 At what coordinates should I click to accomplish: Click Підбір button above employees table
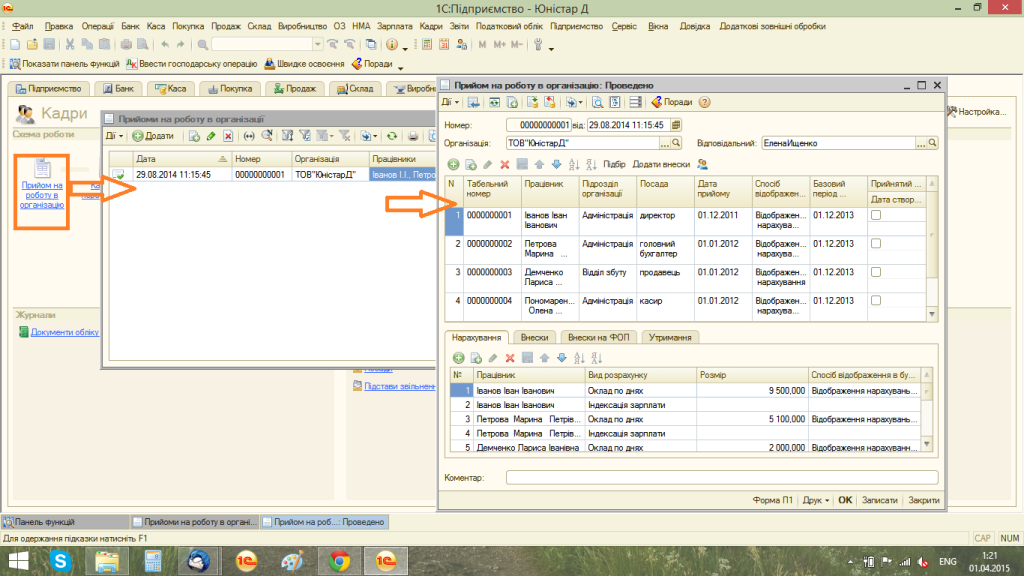pos(614,165)
